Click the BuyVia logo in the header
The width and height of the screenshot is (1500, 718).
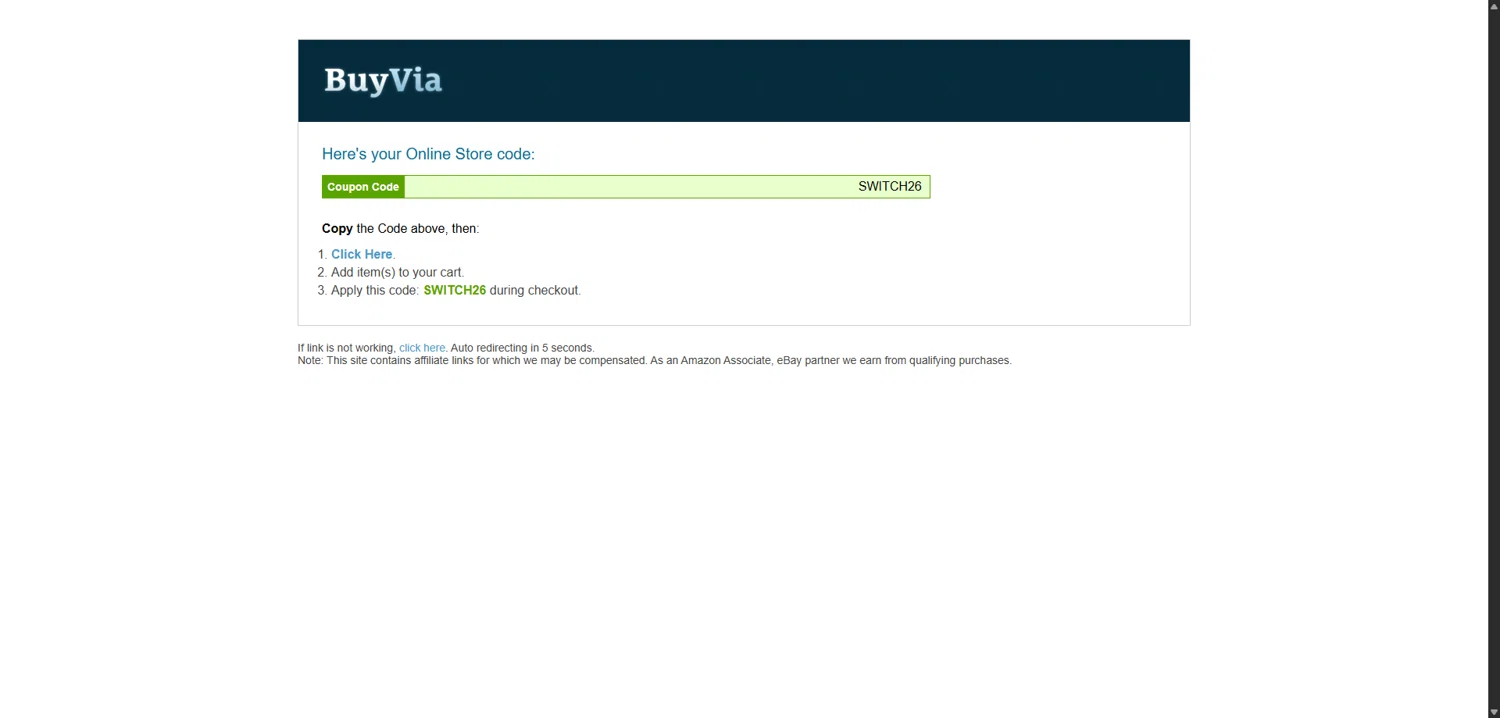[x=383, y=80]
